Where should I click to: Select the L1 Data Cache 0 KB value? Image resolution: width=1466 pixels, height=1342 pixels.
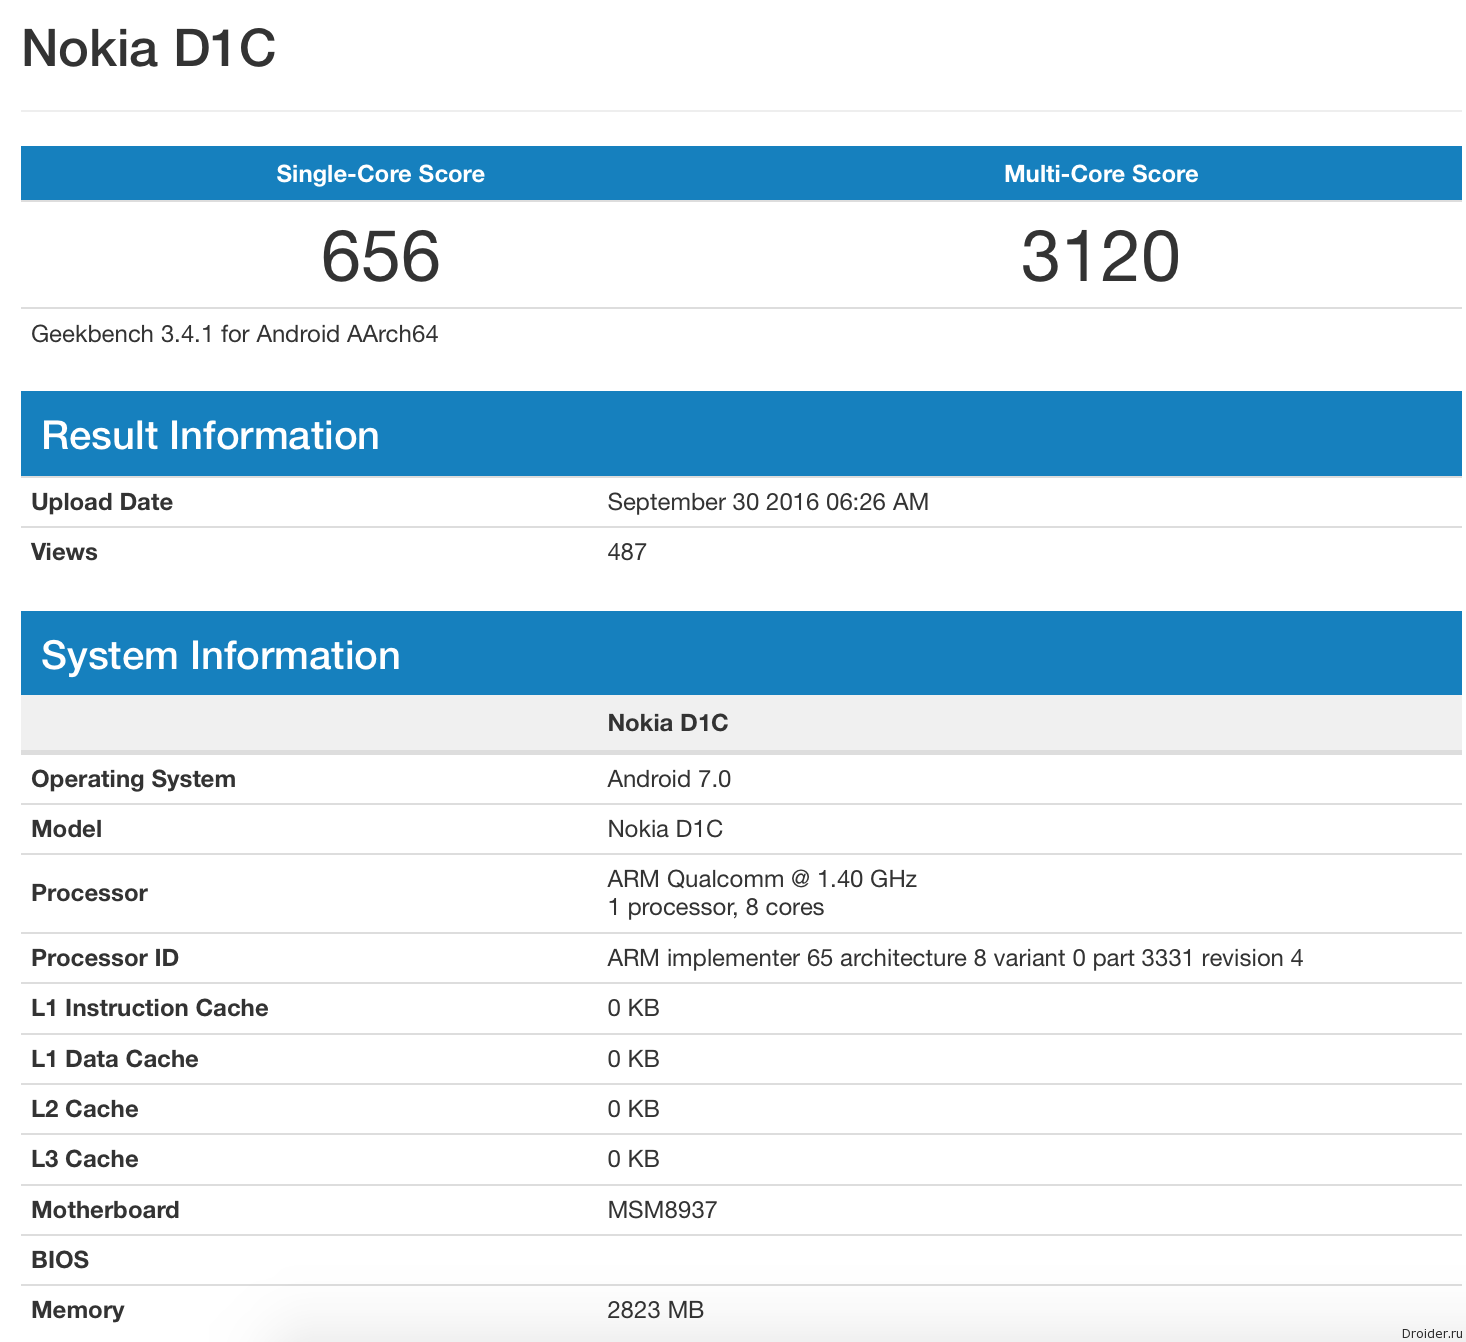tap(633, 1059)
